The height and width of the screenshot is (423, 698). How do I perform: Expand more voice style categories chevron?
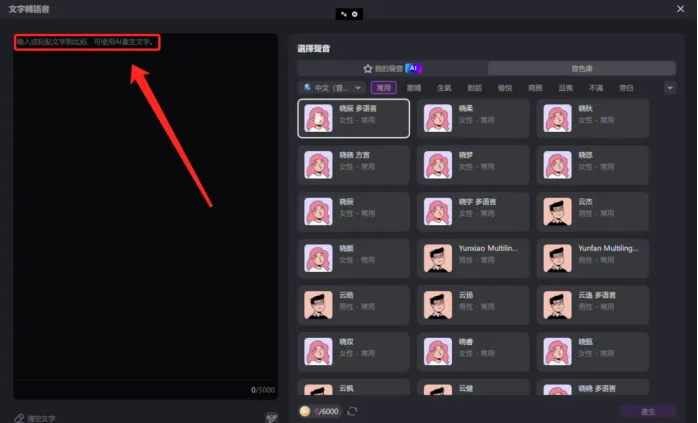pyautogui.click(x=670, y=88)
